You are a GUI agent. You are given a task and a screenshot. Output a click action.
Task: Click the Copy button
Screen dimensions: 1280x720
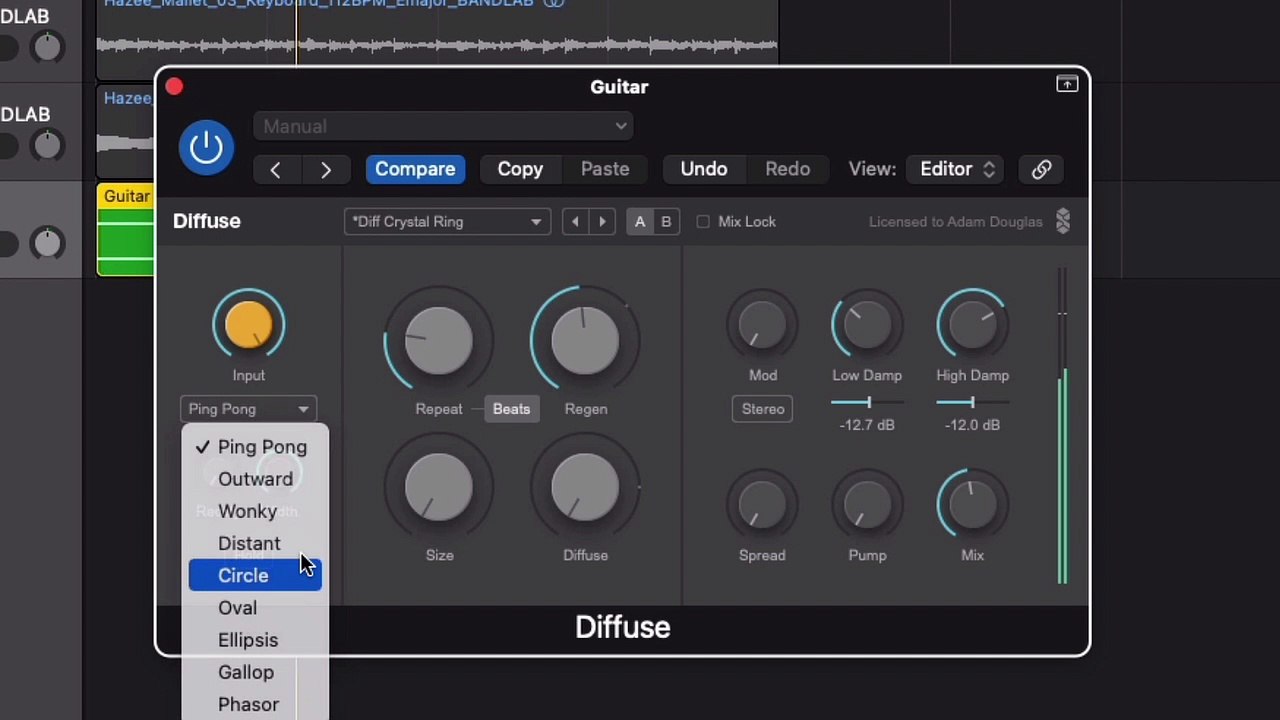click(520, 169)
